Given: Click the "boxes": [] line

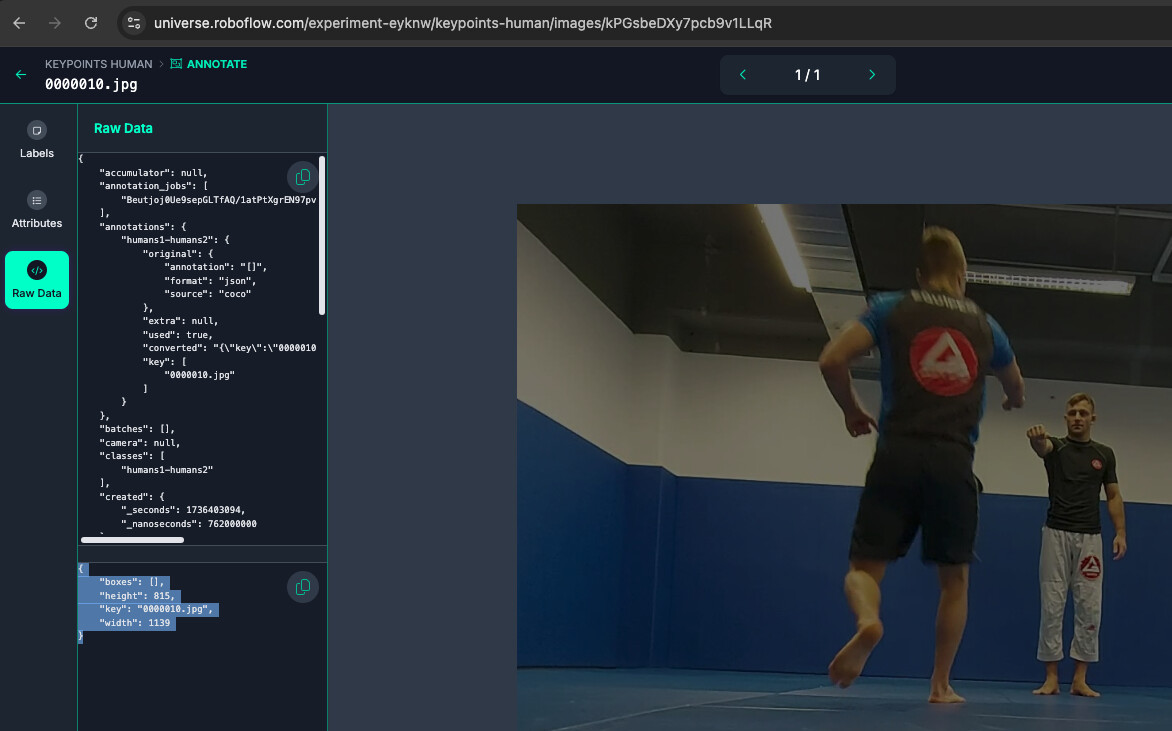Looking at the screenshot, I should pos(132,582).
